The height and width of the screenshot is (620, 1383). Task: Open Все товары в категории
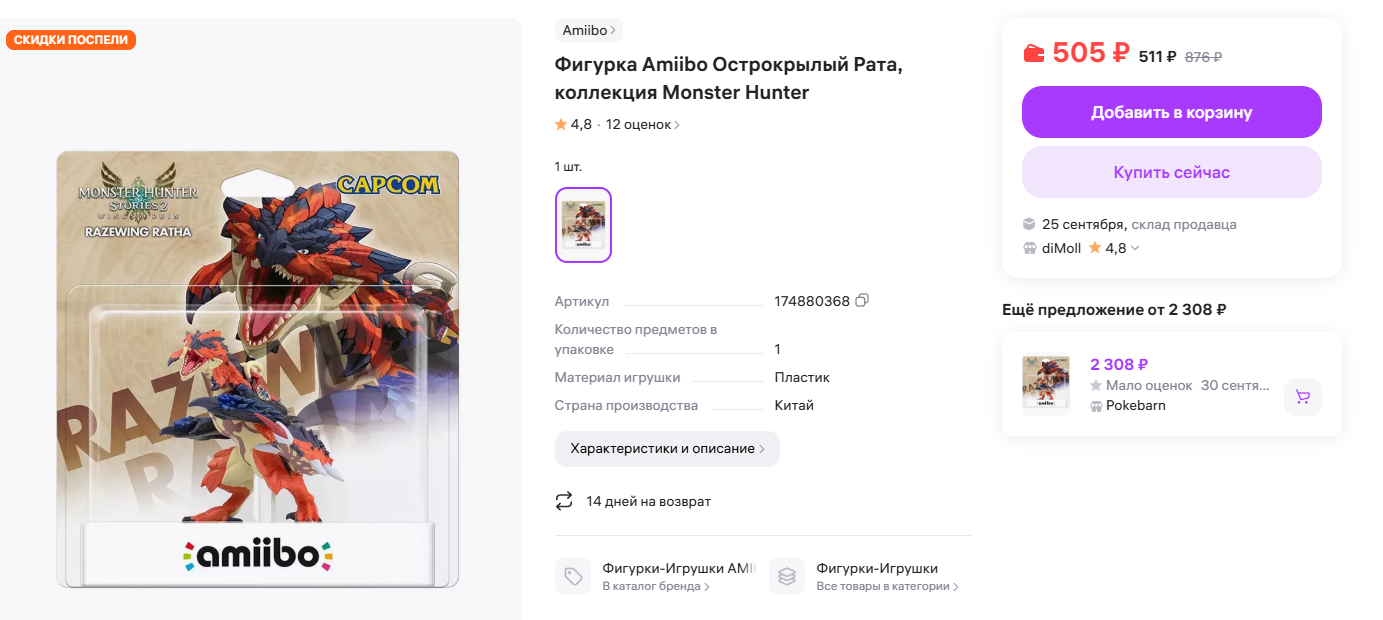[887, 587]
